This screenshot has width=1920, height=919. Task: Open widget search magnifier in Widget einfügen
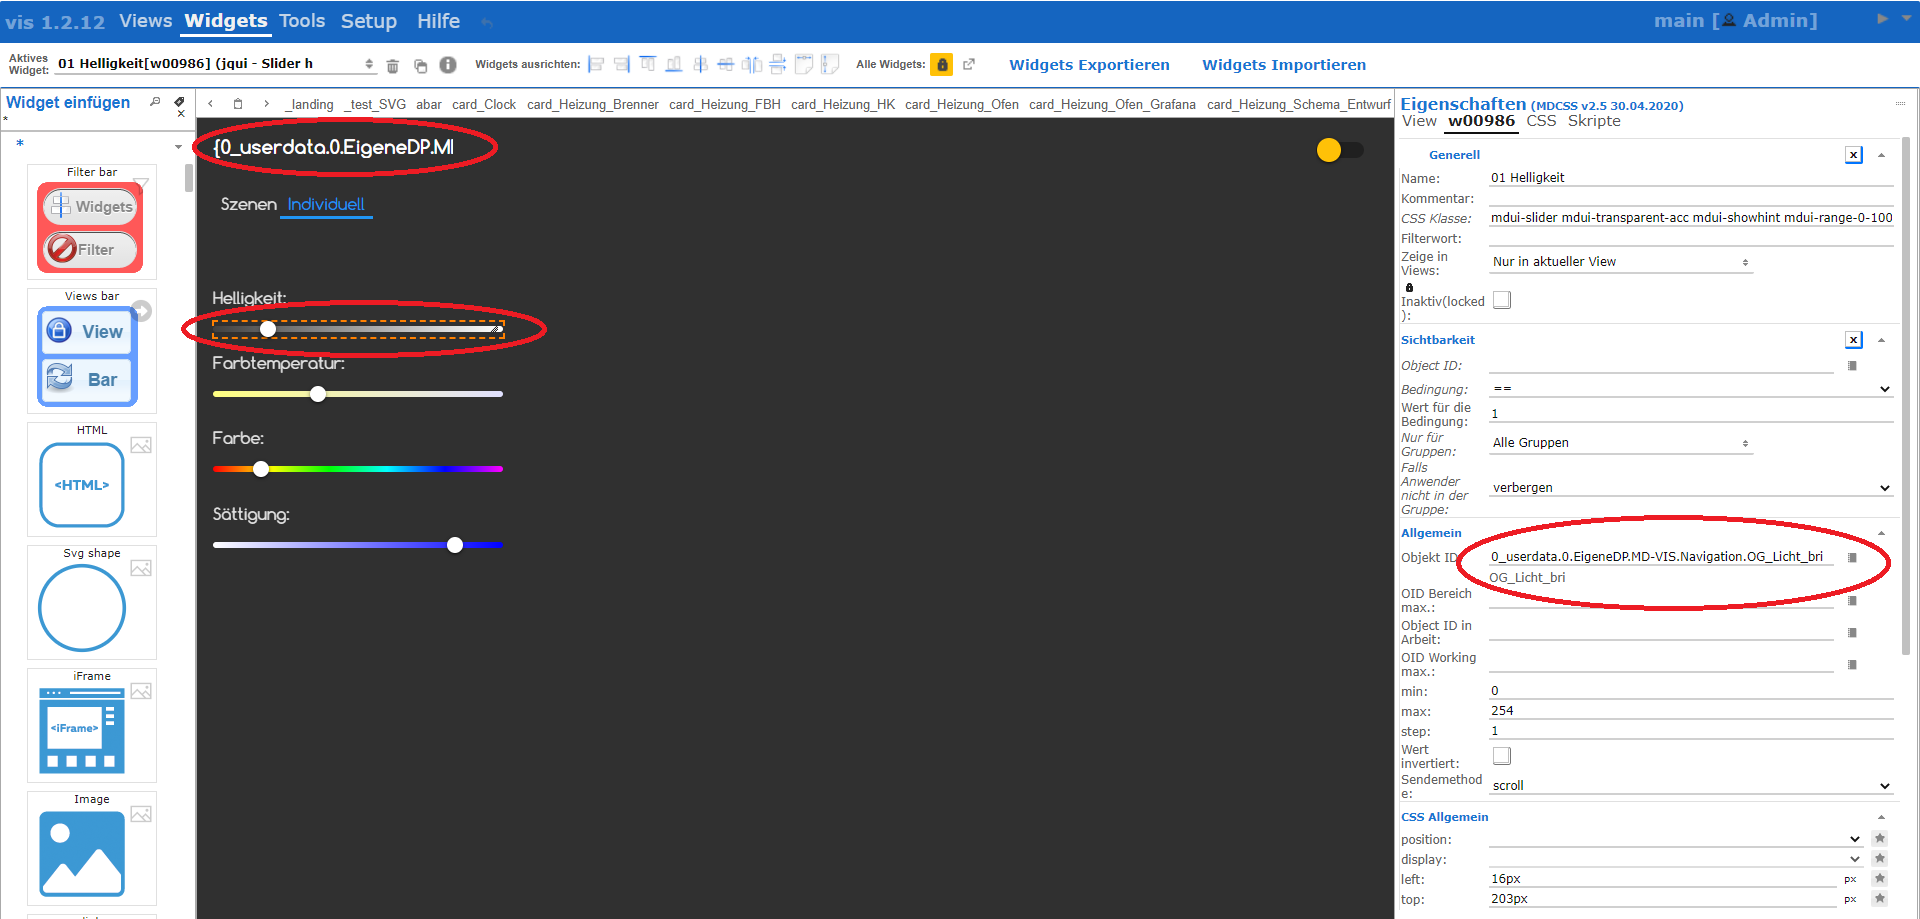pos(155,101)
